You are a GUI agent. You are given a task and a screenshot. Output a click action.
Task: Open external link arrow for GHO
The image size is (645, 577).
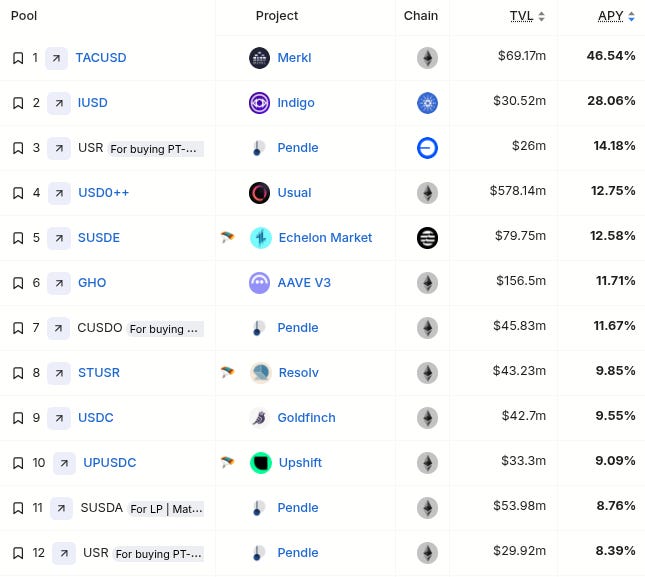[x=59, y=283]
